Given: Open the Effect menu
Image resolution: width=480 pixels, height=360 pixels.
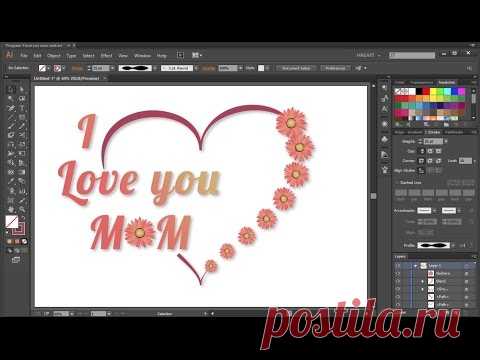Looking at the screenshot, I should 106,56.
